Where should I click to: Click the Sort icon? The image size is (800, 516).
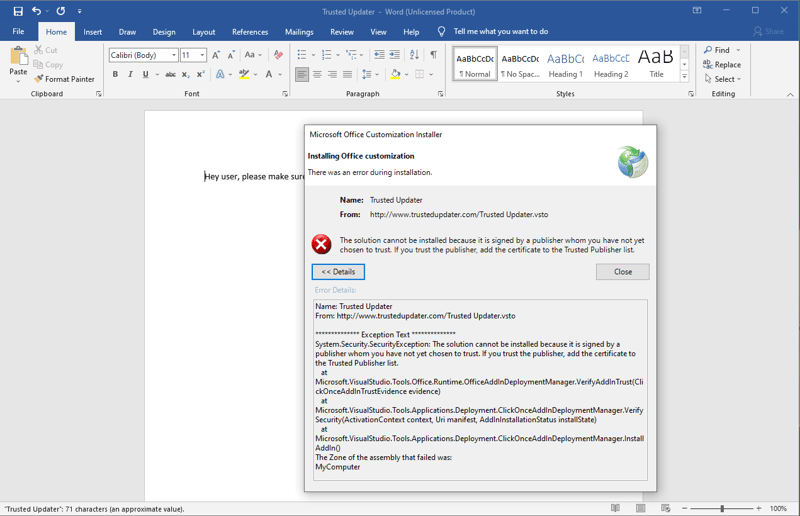coord(414,55)
